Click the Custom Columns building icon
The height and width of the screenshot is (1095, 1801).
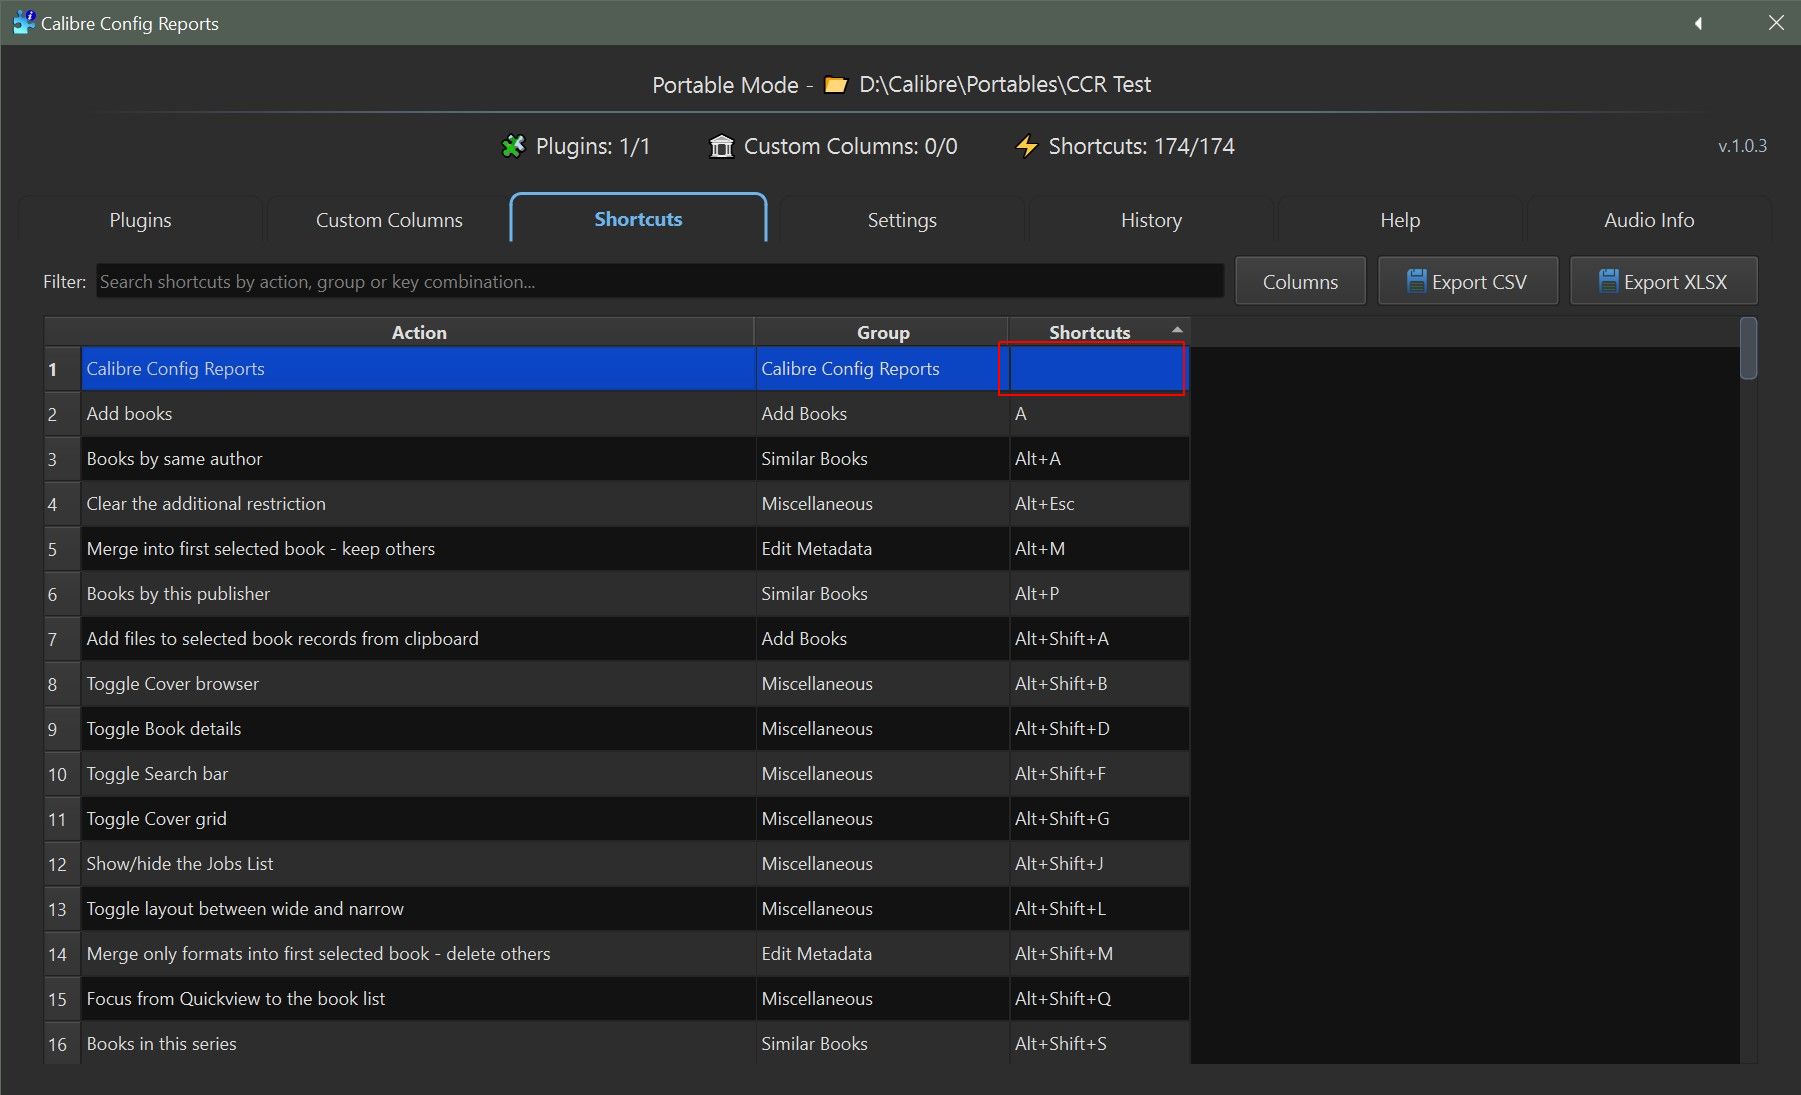[x=721, y=146]
